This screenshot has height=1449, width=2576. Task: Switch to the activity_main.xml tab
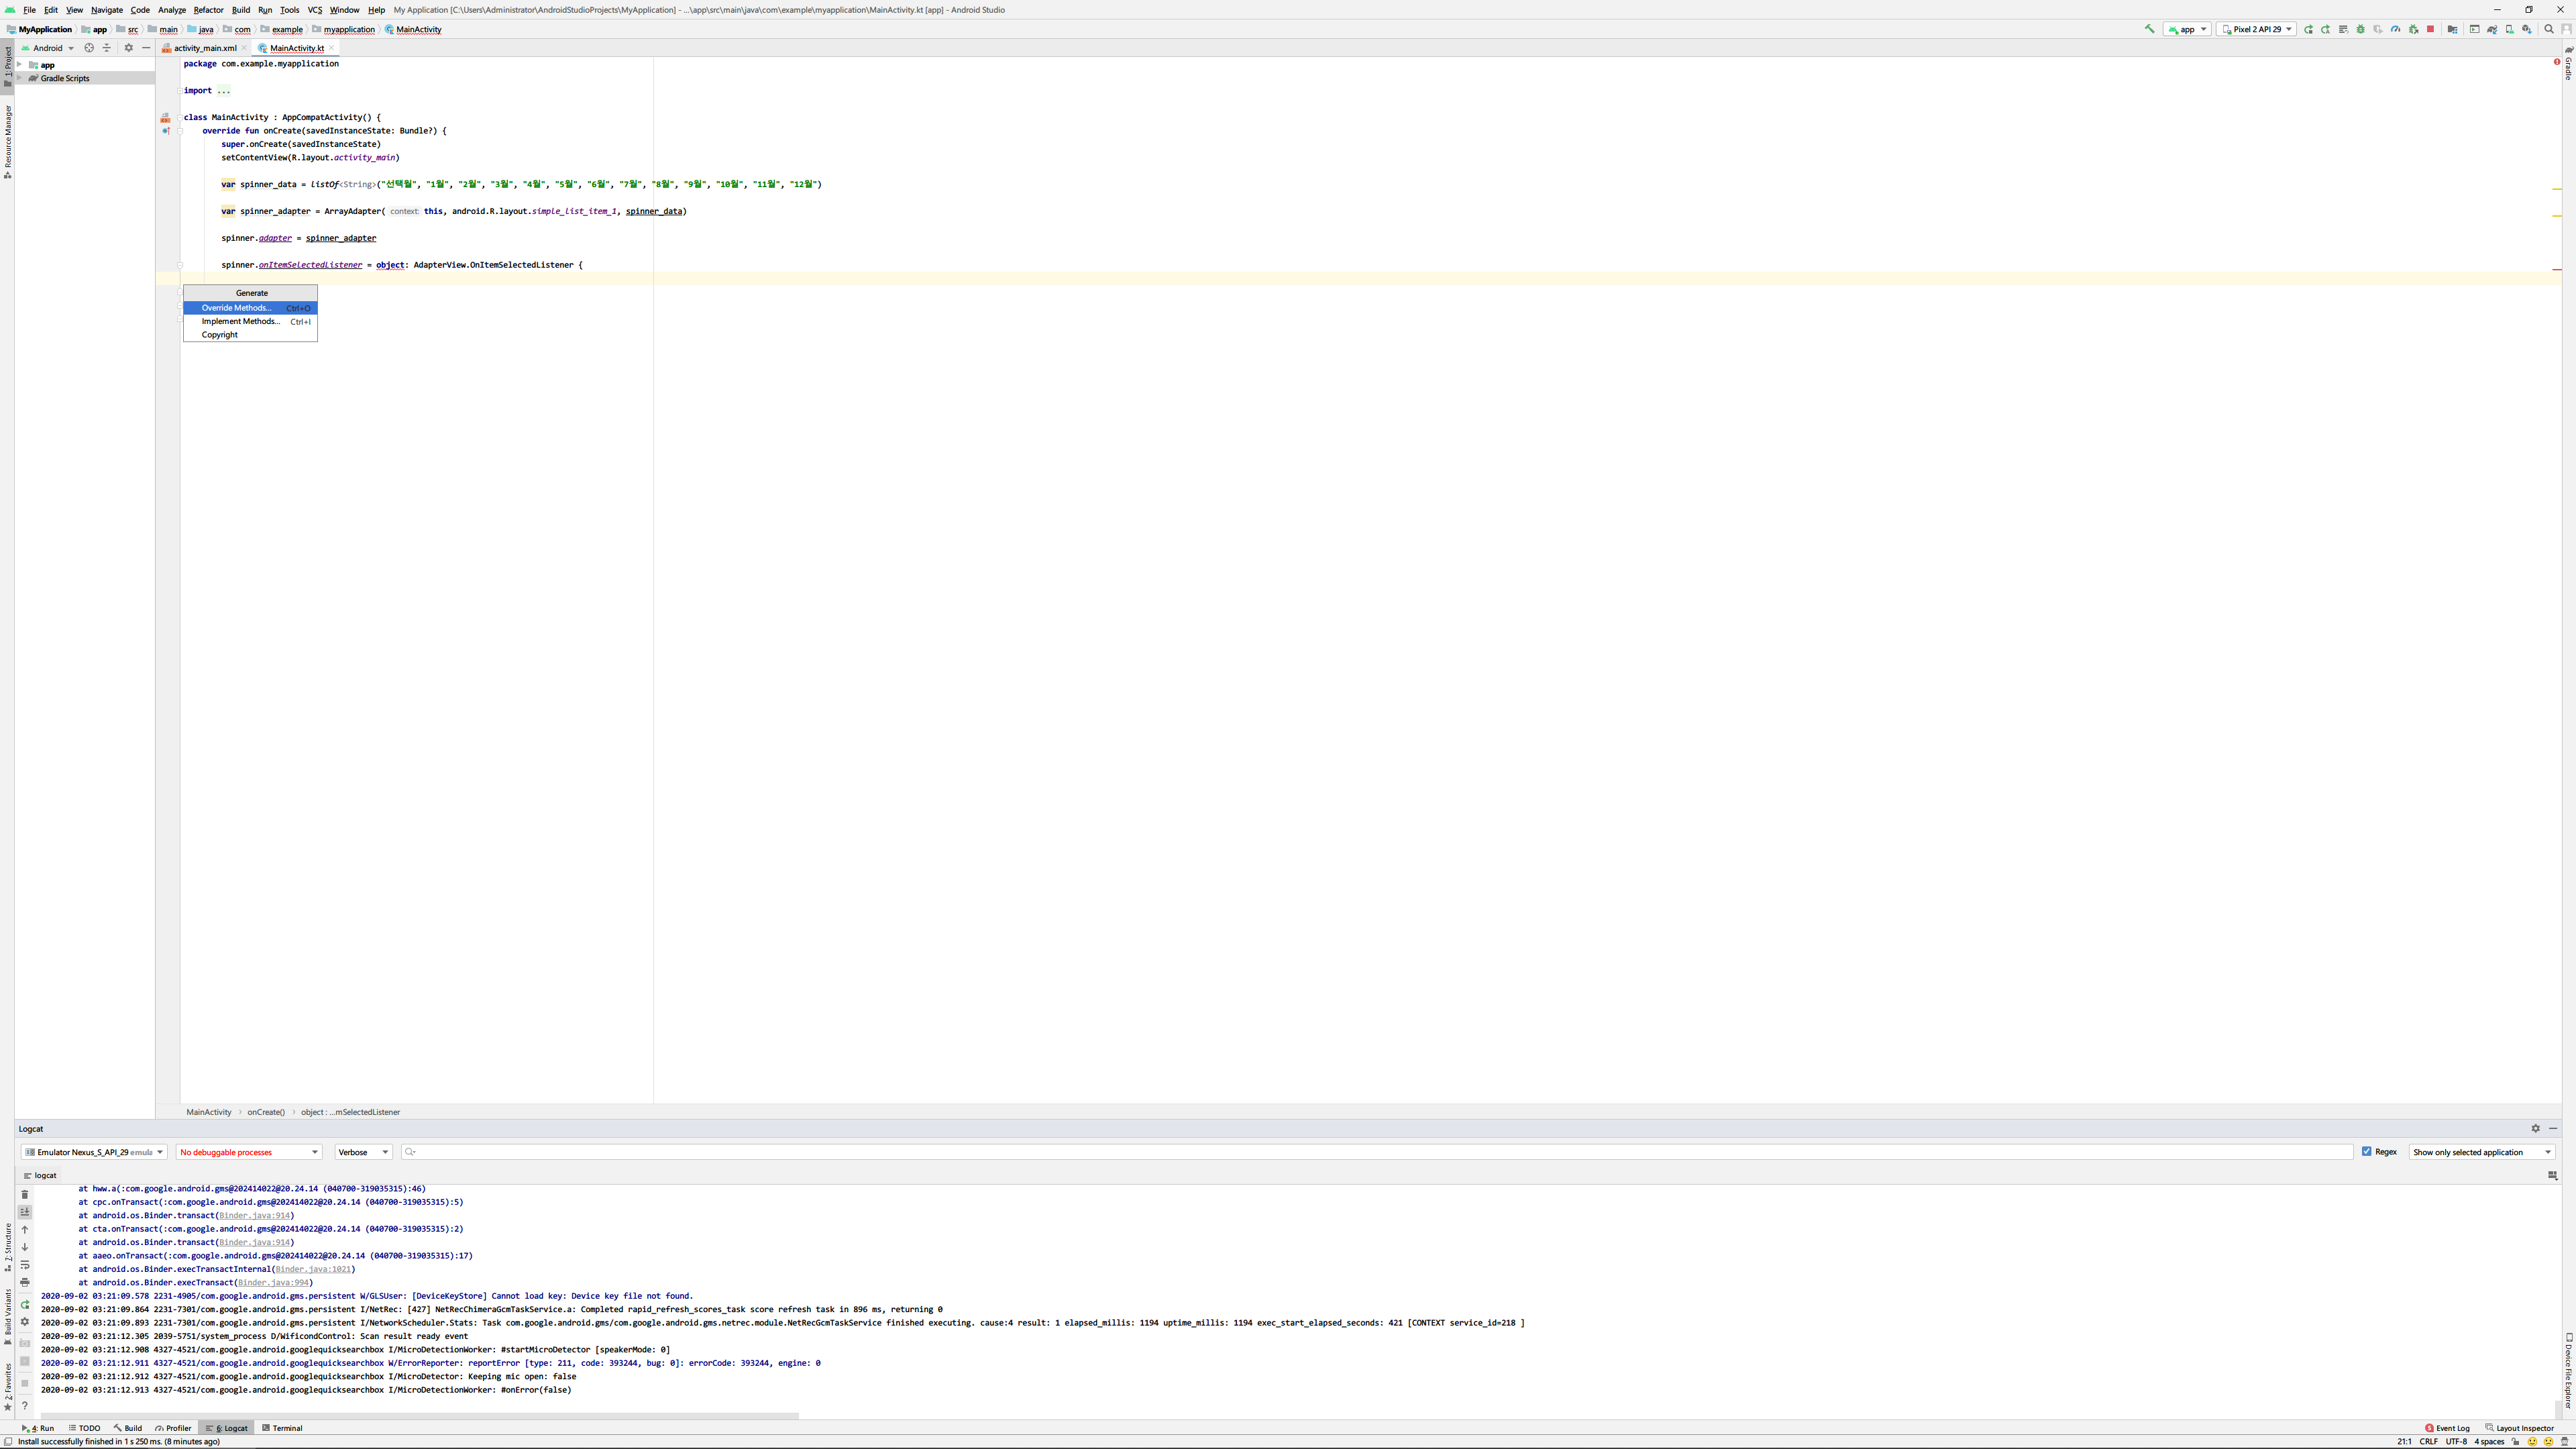[204, 48]
